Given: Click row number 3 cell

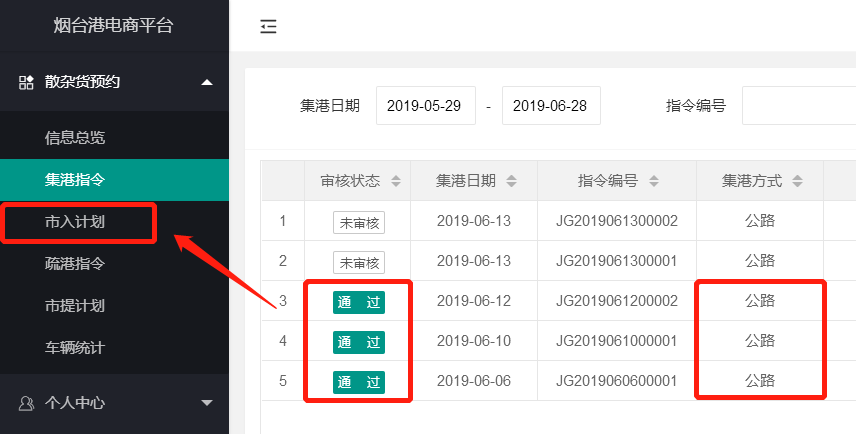Looking at the screenshot, I should click(x=283, y=300).
